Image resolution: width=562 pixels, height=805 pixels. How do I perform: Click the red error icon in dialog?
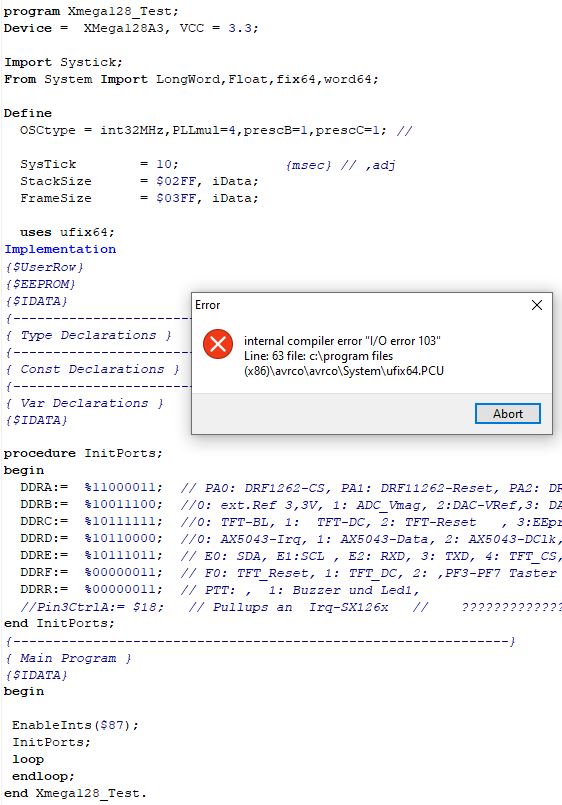point(218,343)
